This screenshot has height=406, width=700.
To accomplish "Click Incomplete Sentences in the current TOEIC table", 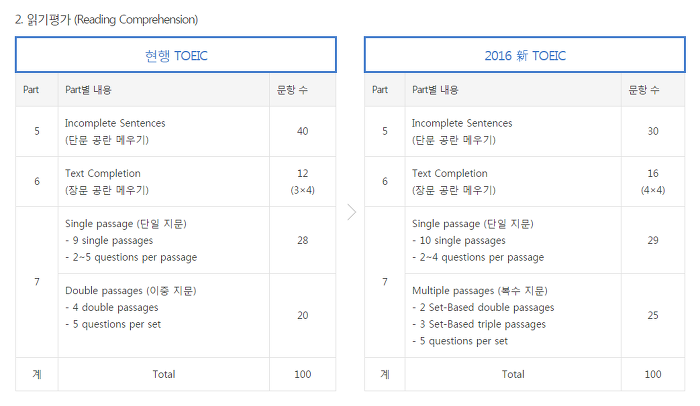I will (115, 123).
